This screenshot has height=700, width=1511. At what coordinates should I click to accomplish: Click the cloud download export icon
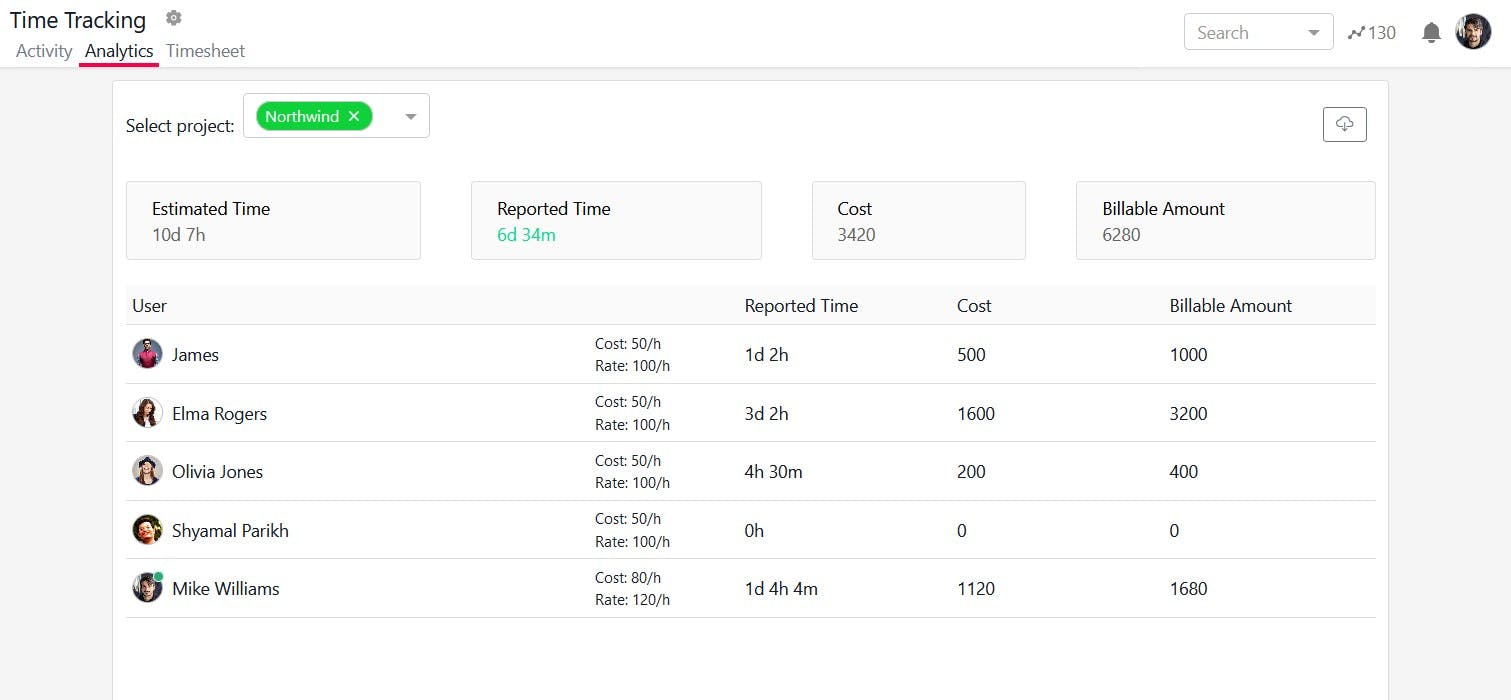click(x=1344, y=124)
